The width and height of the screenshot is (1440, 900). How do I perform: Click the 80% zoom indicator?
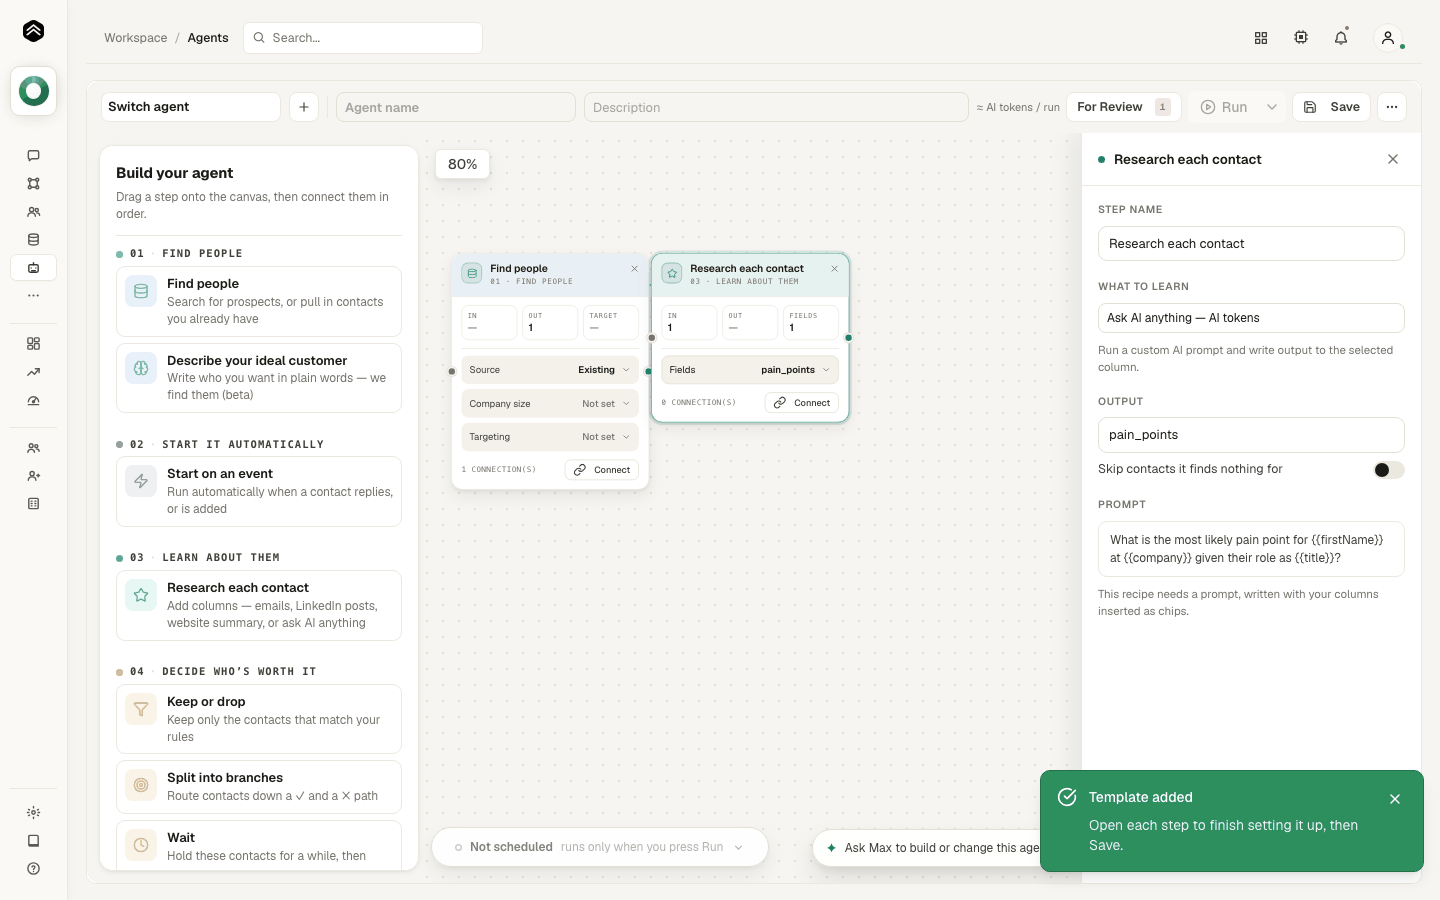pyautogui.click(x=463, y=164)
